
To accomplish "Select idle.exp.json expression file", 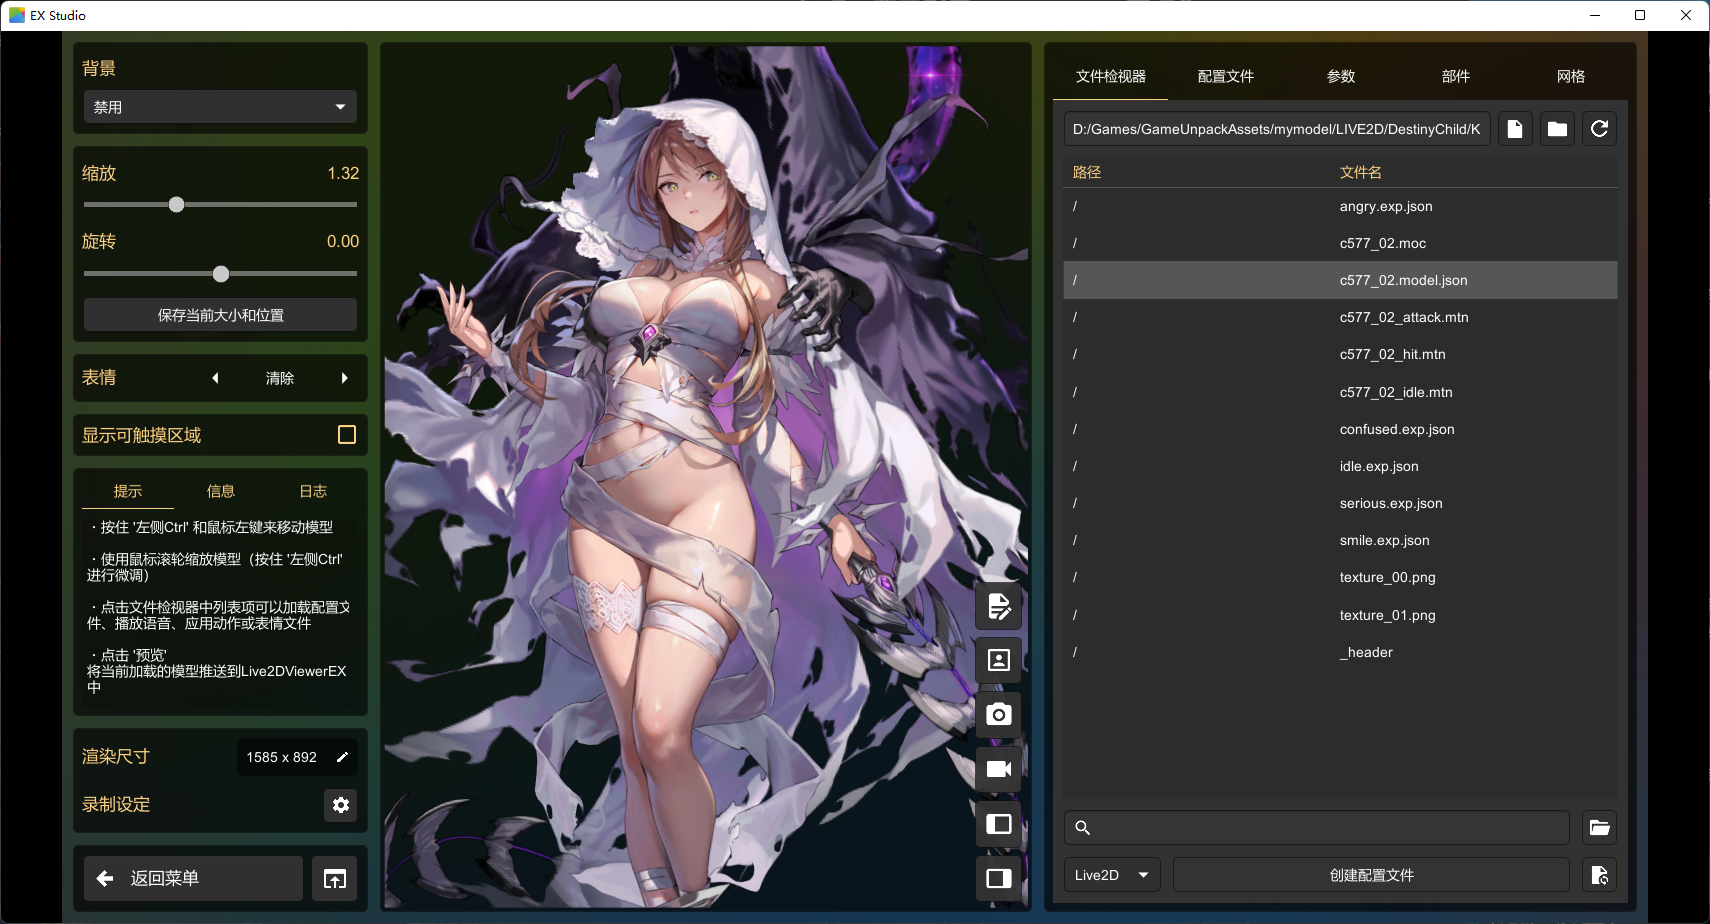I will 1340,466.
